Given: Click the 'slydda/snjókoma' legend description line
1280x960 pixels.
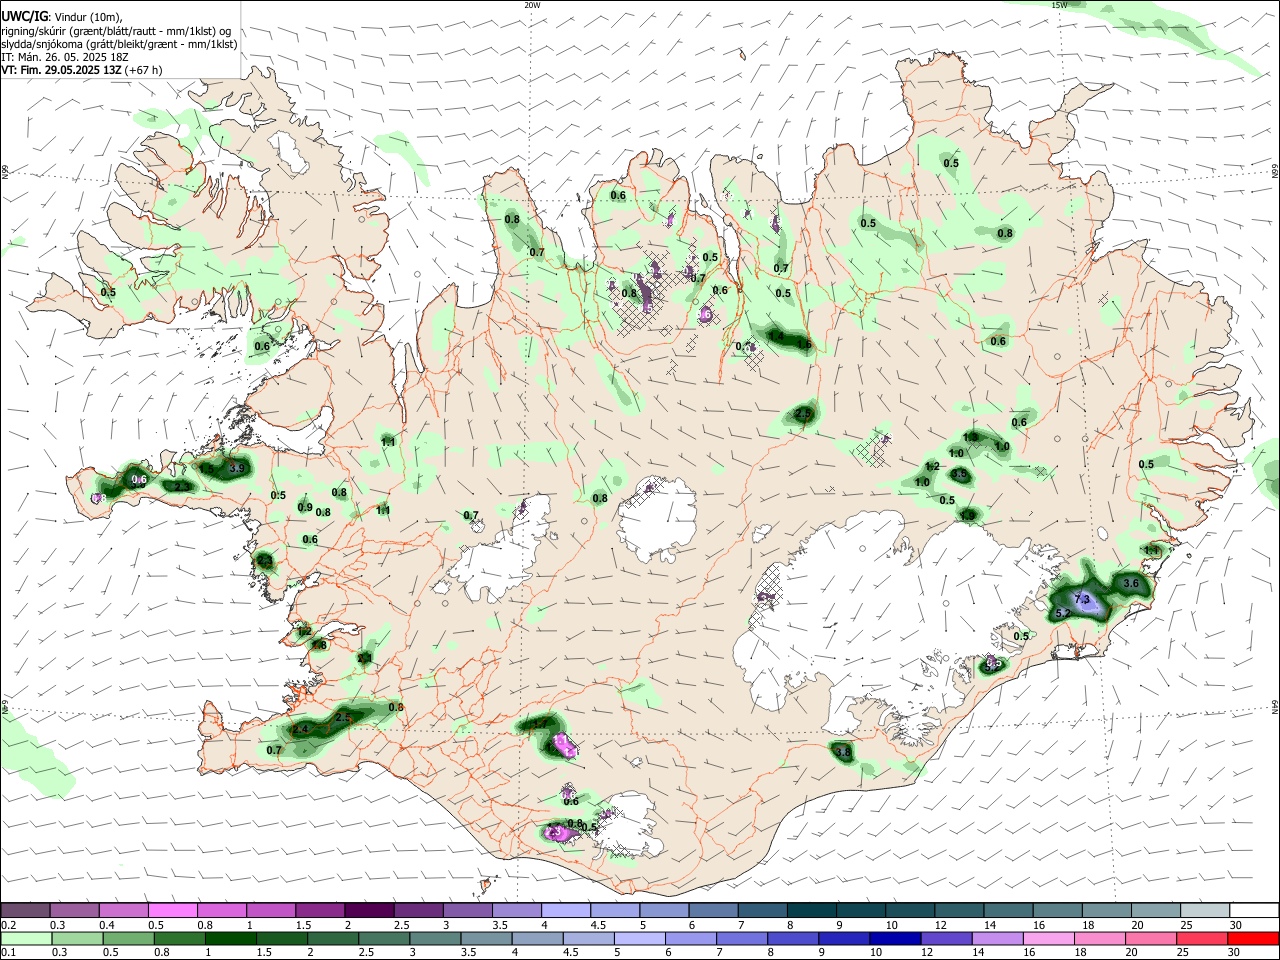Looking at the screenshot, I should (x=119, y=44).
